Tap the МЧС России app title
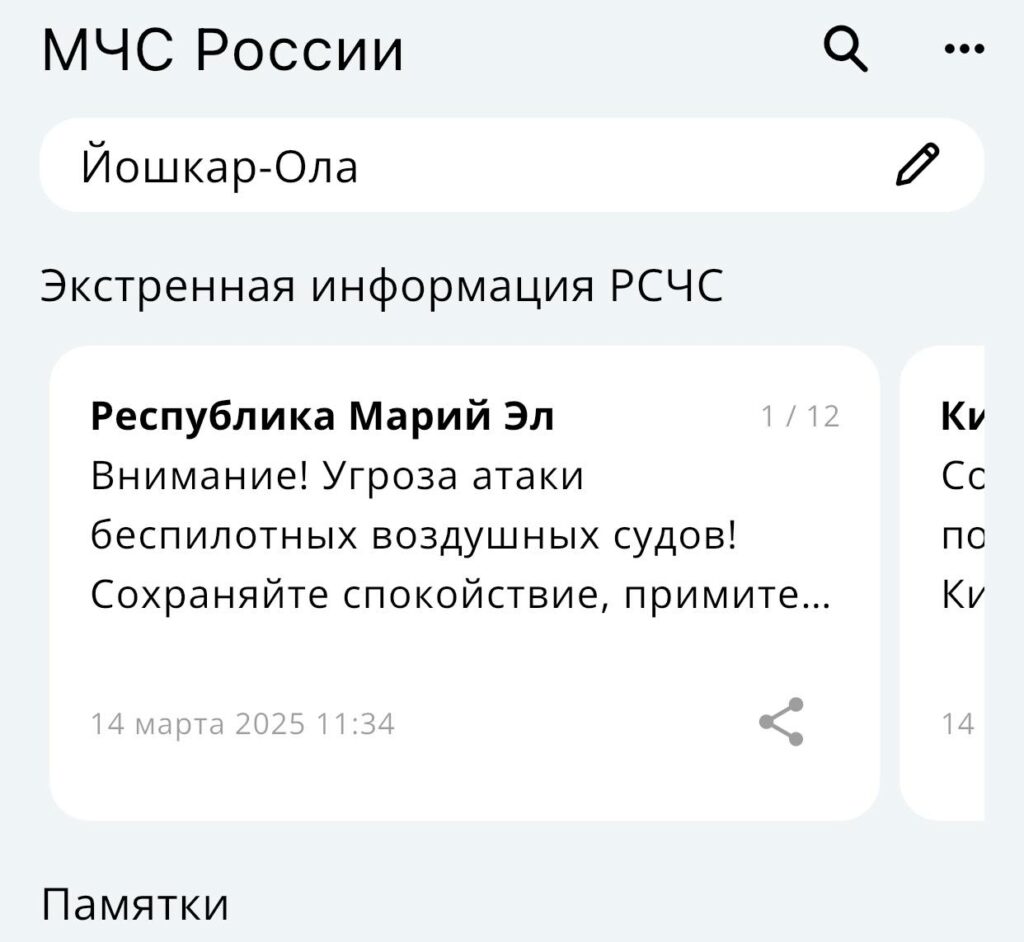This screenshot has width=1024, height=942. pyautogui.click(x=223, y=50)
